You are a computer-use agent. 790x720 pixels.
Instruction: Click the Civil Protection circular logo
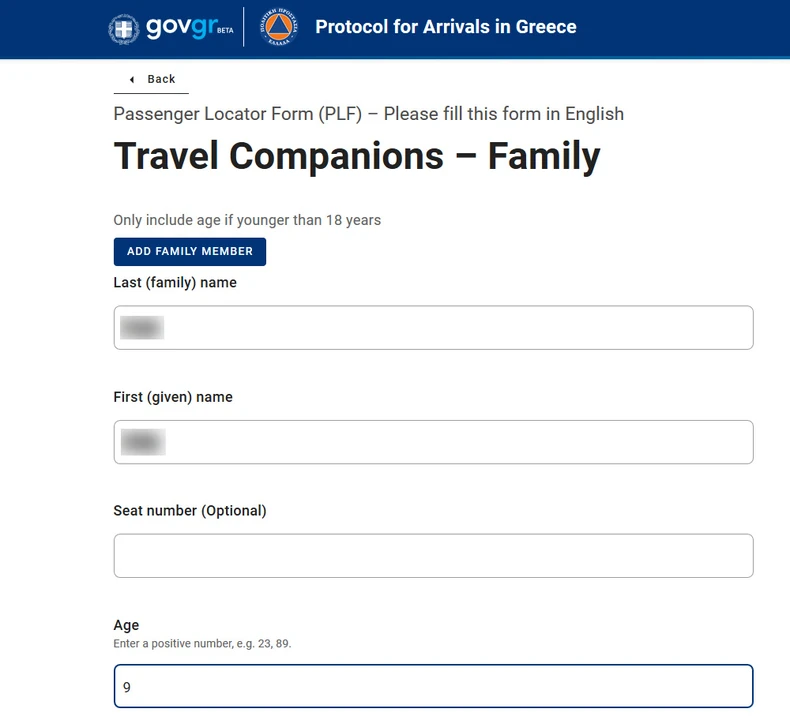pyautogui.click(x=279, y=28)
